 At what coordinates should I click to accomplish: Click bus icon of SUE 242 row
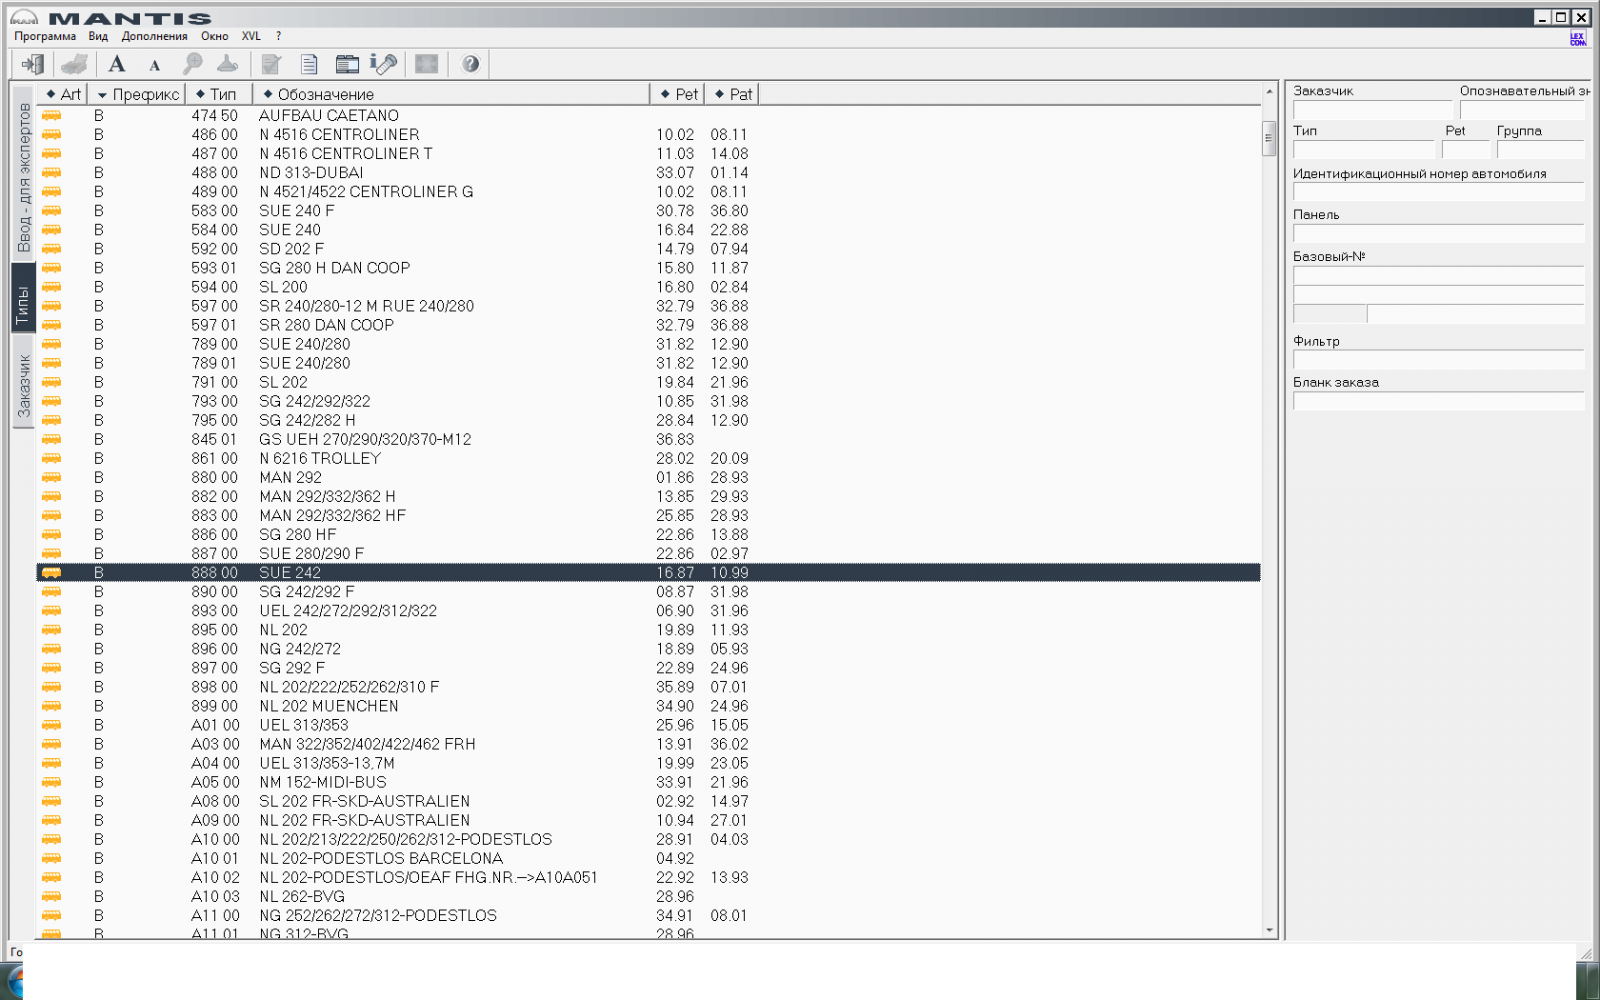pos(52,573)
